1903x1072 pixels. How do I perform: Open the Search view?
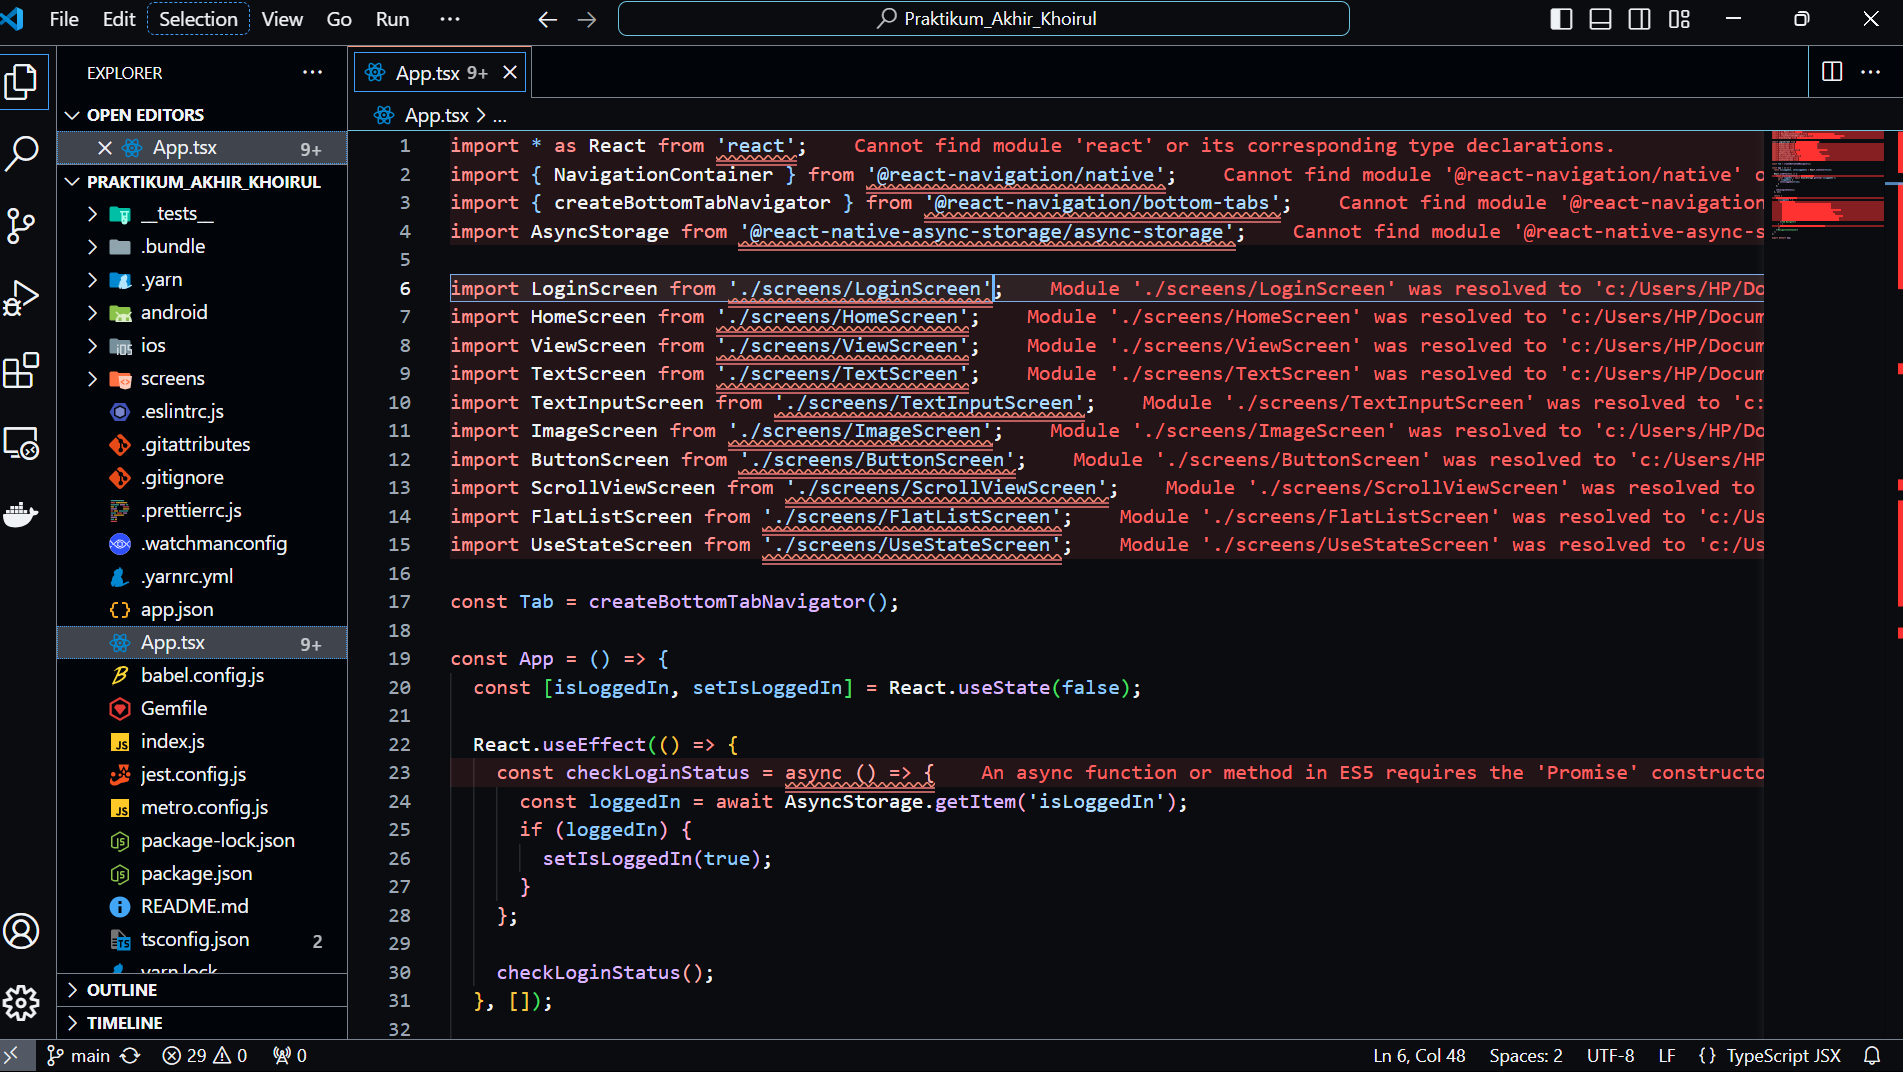(x=22, y=154)
